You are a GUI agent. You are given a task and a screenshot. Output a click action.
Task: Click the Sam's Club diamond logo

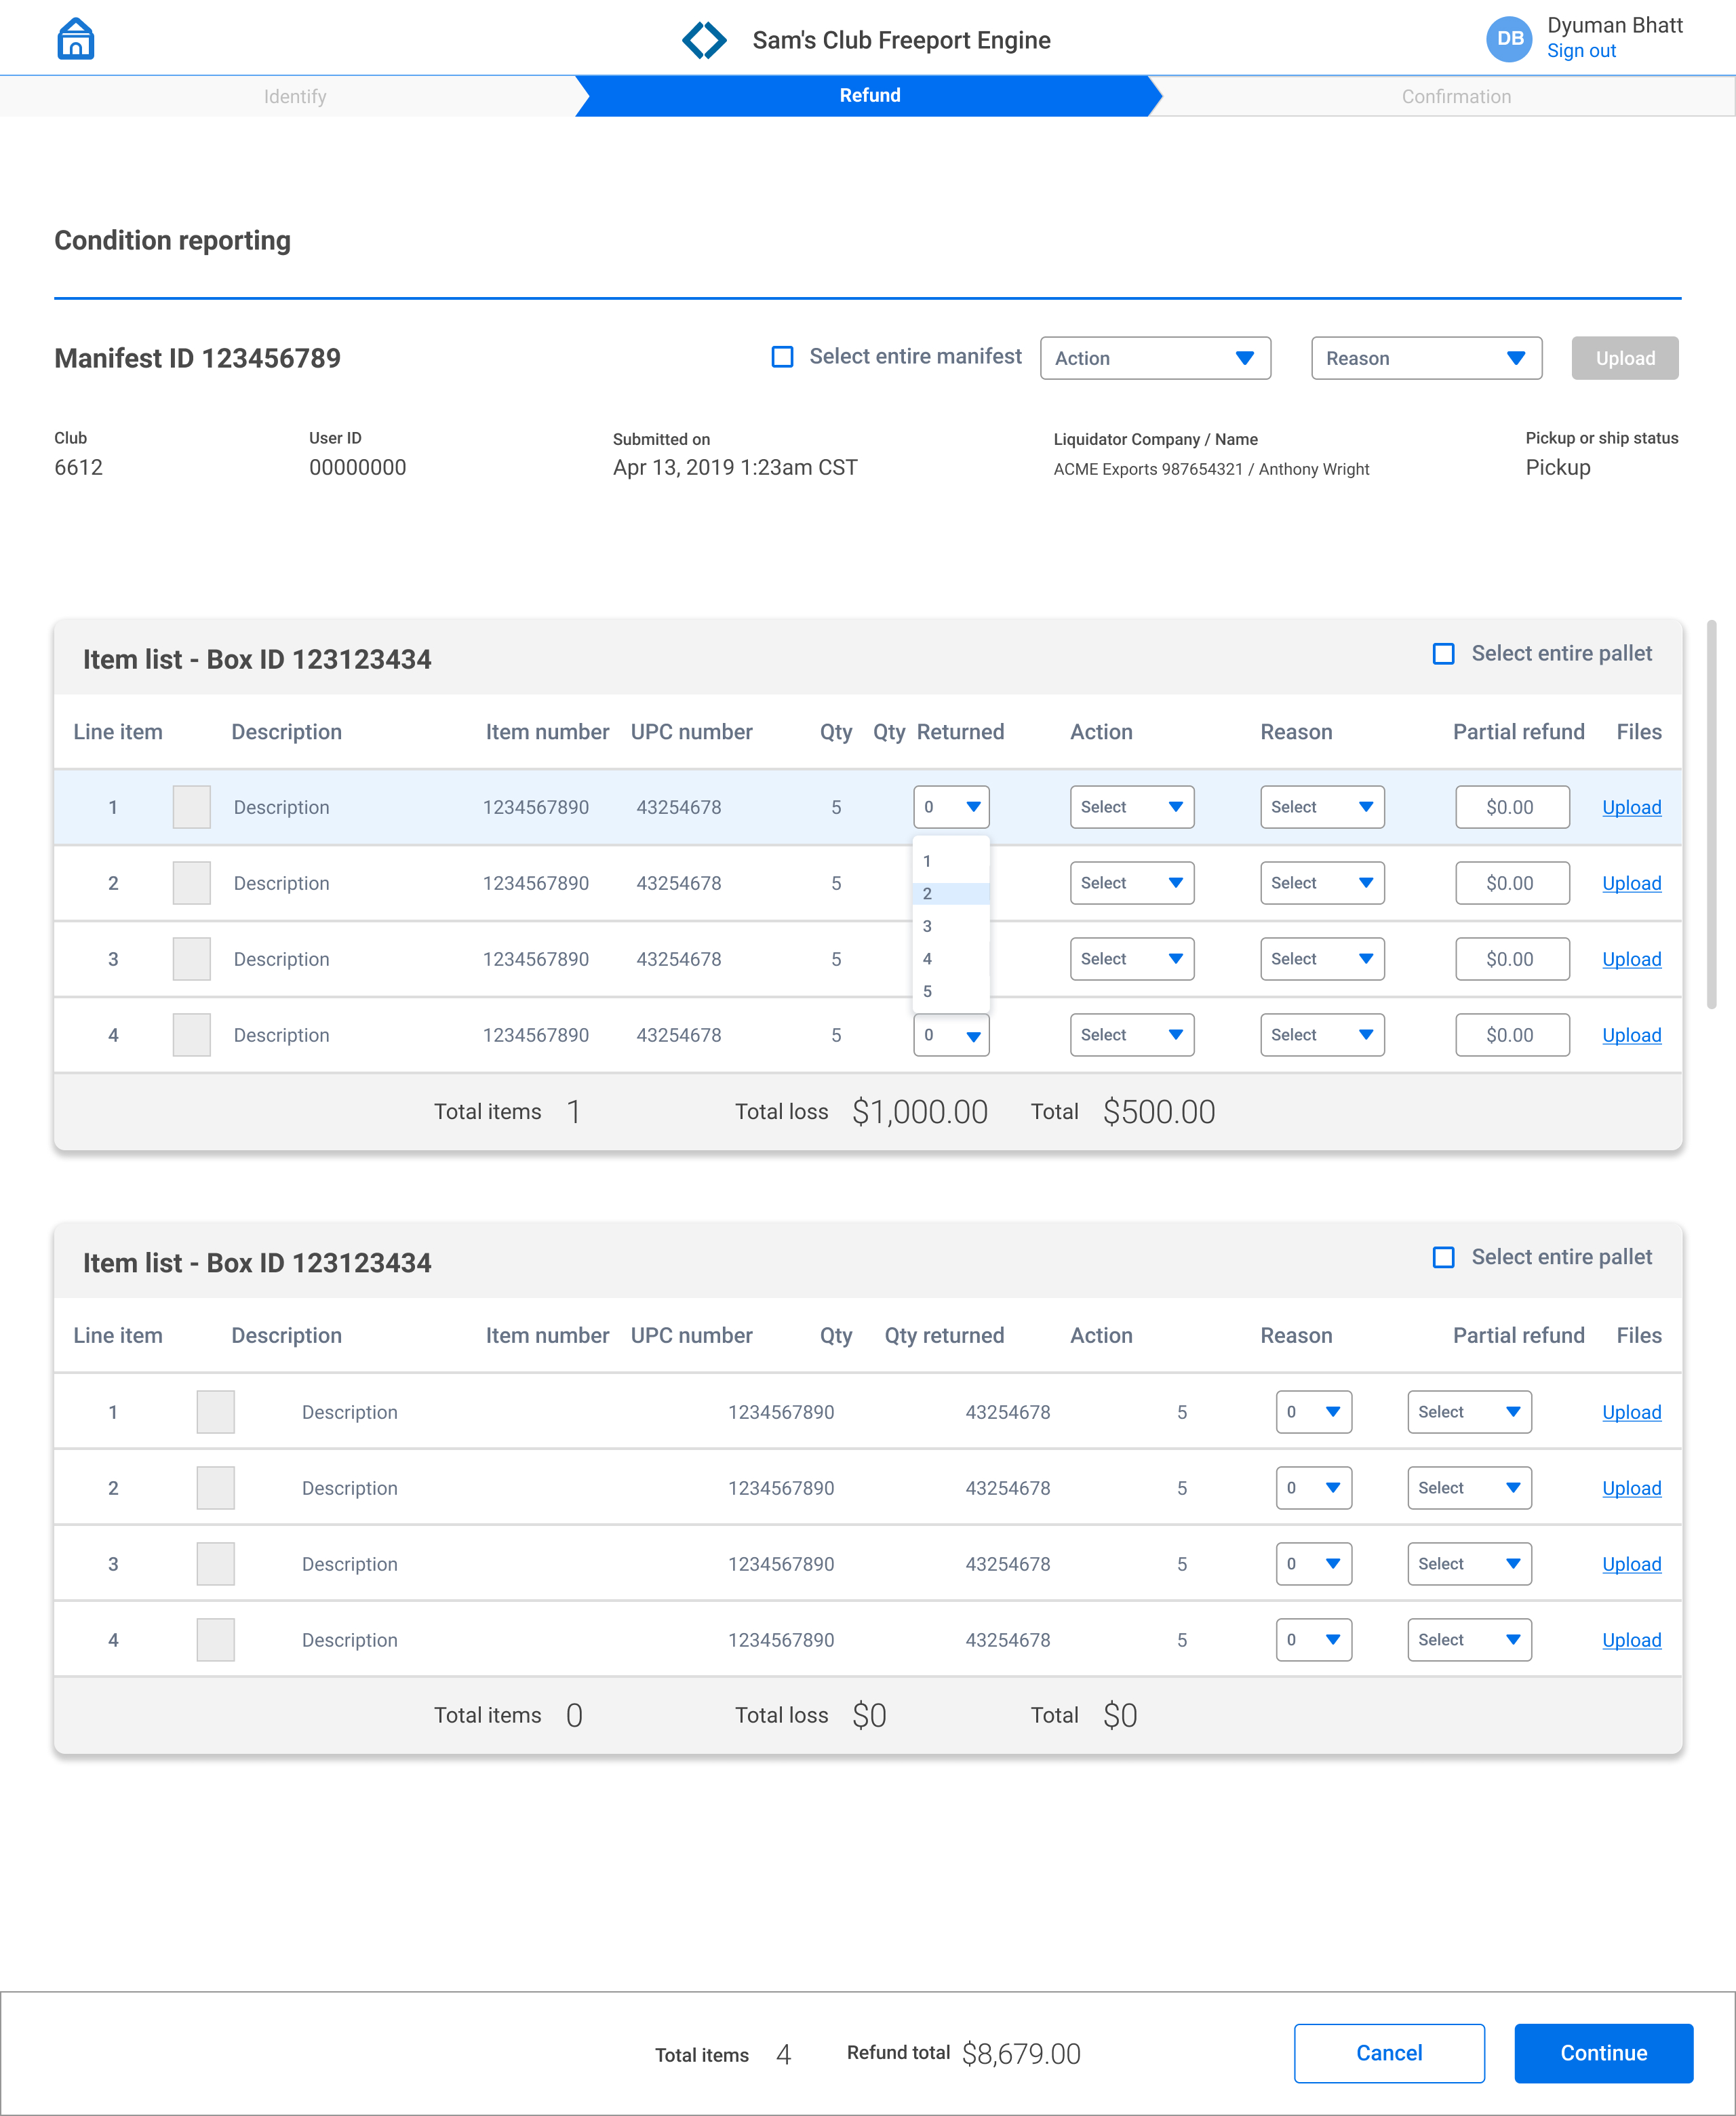pyautogui.click(x=704, y=40)
